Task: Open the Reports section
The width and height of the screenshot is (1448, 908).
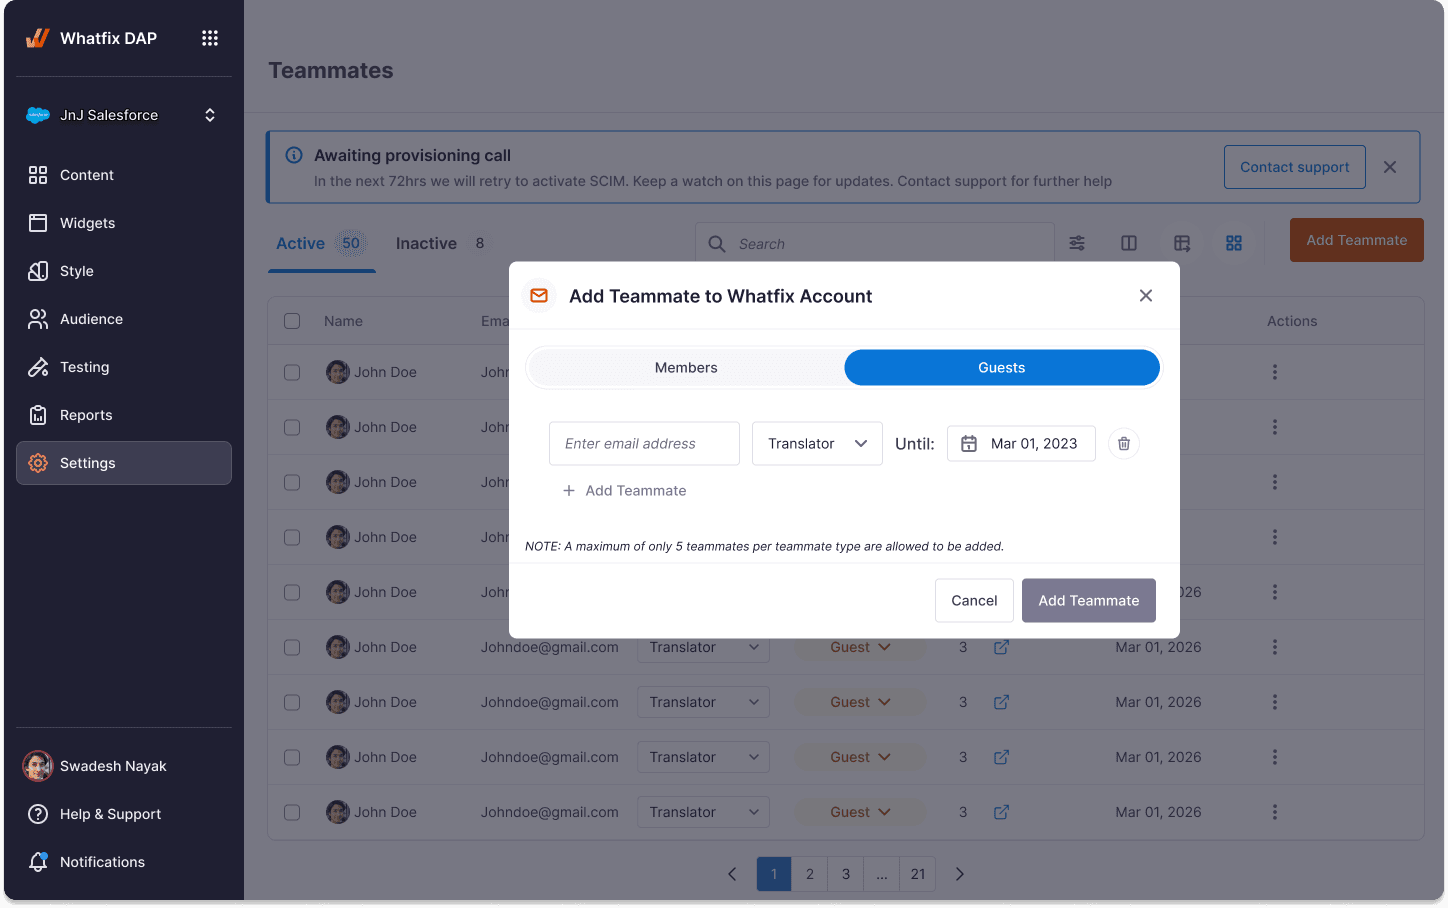Action: coord(124,415)
